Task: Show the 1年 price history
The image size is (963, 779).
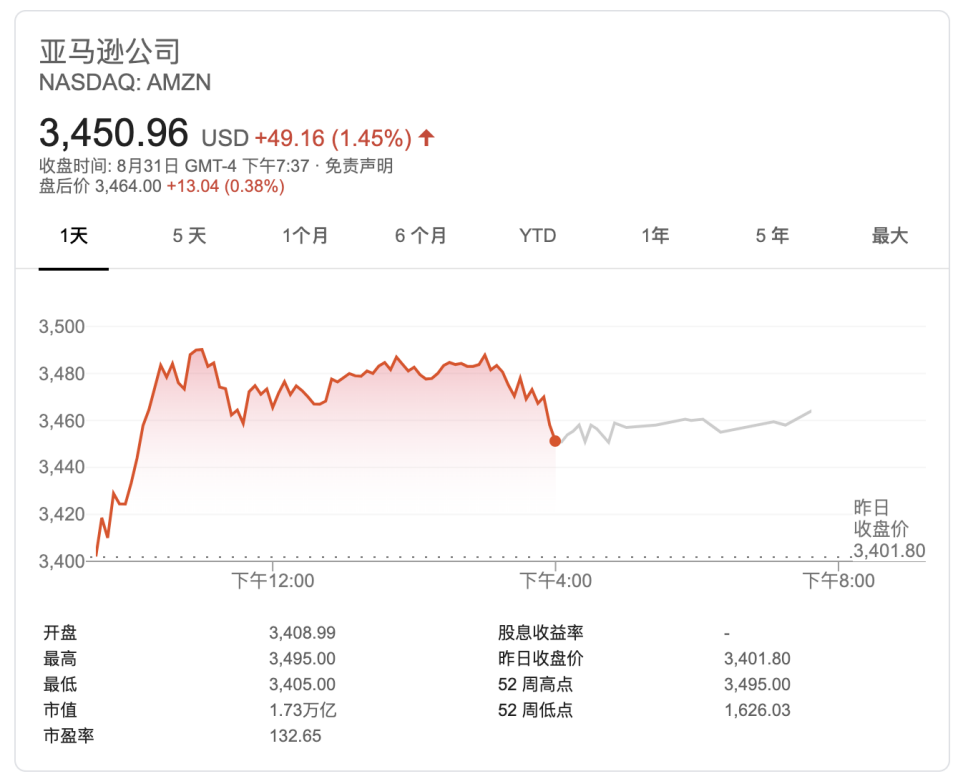Action: [655, 235]
